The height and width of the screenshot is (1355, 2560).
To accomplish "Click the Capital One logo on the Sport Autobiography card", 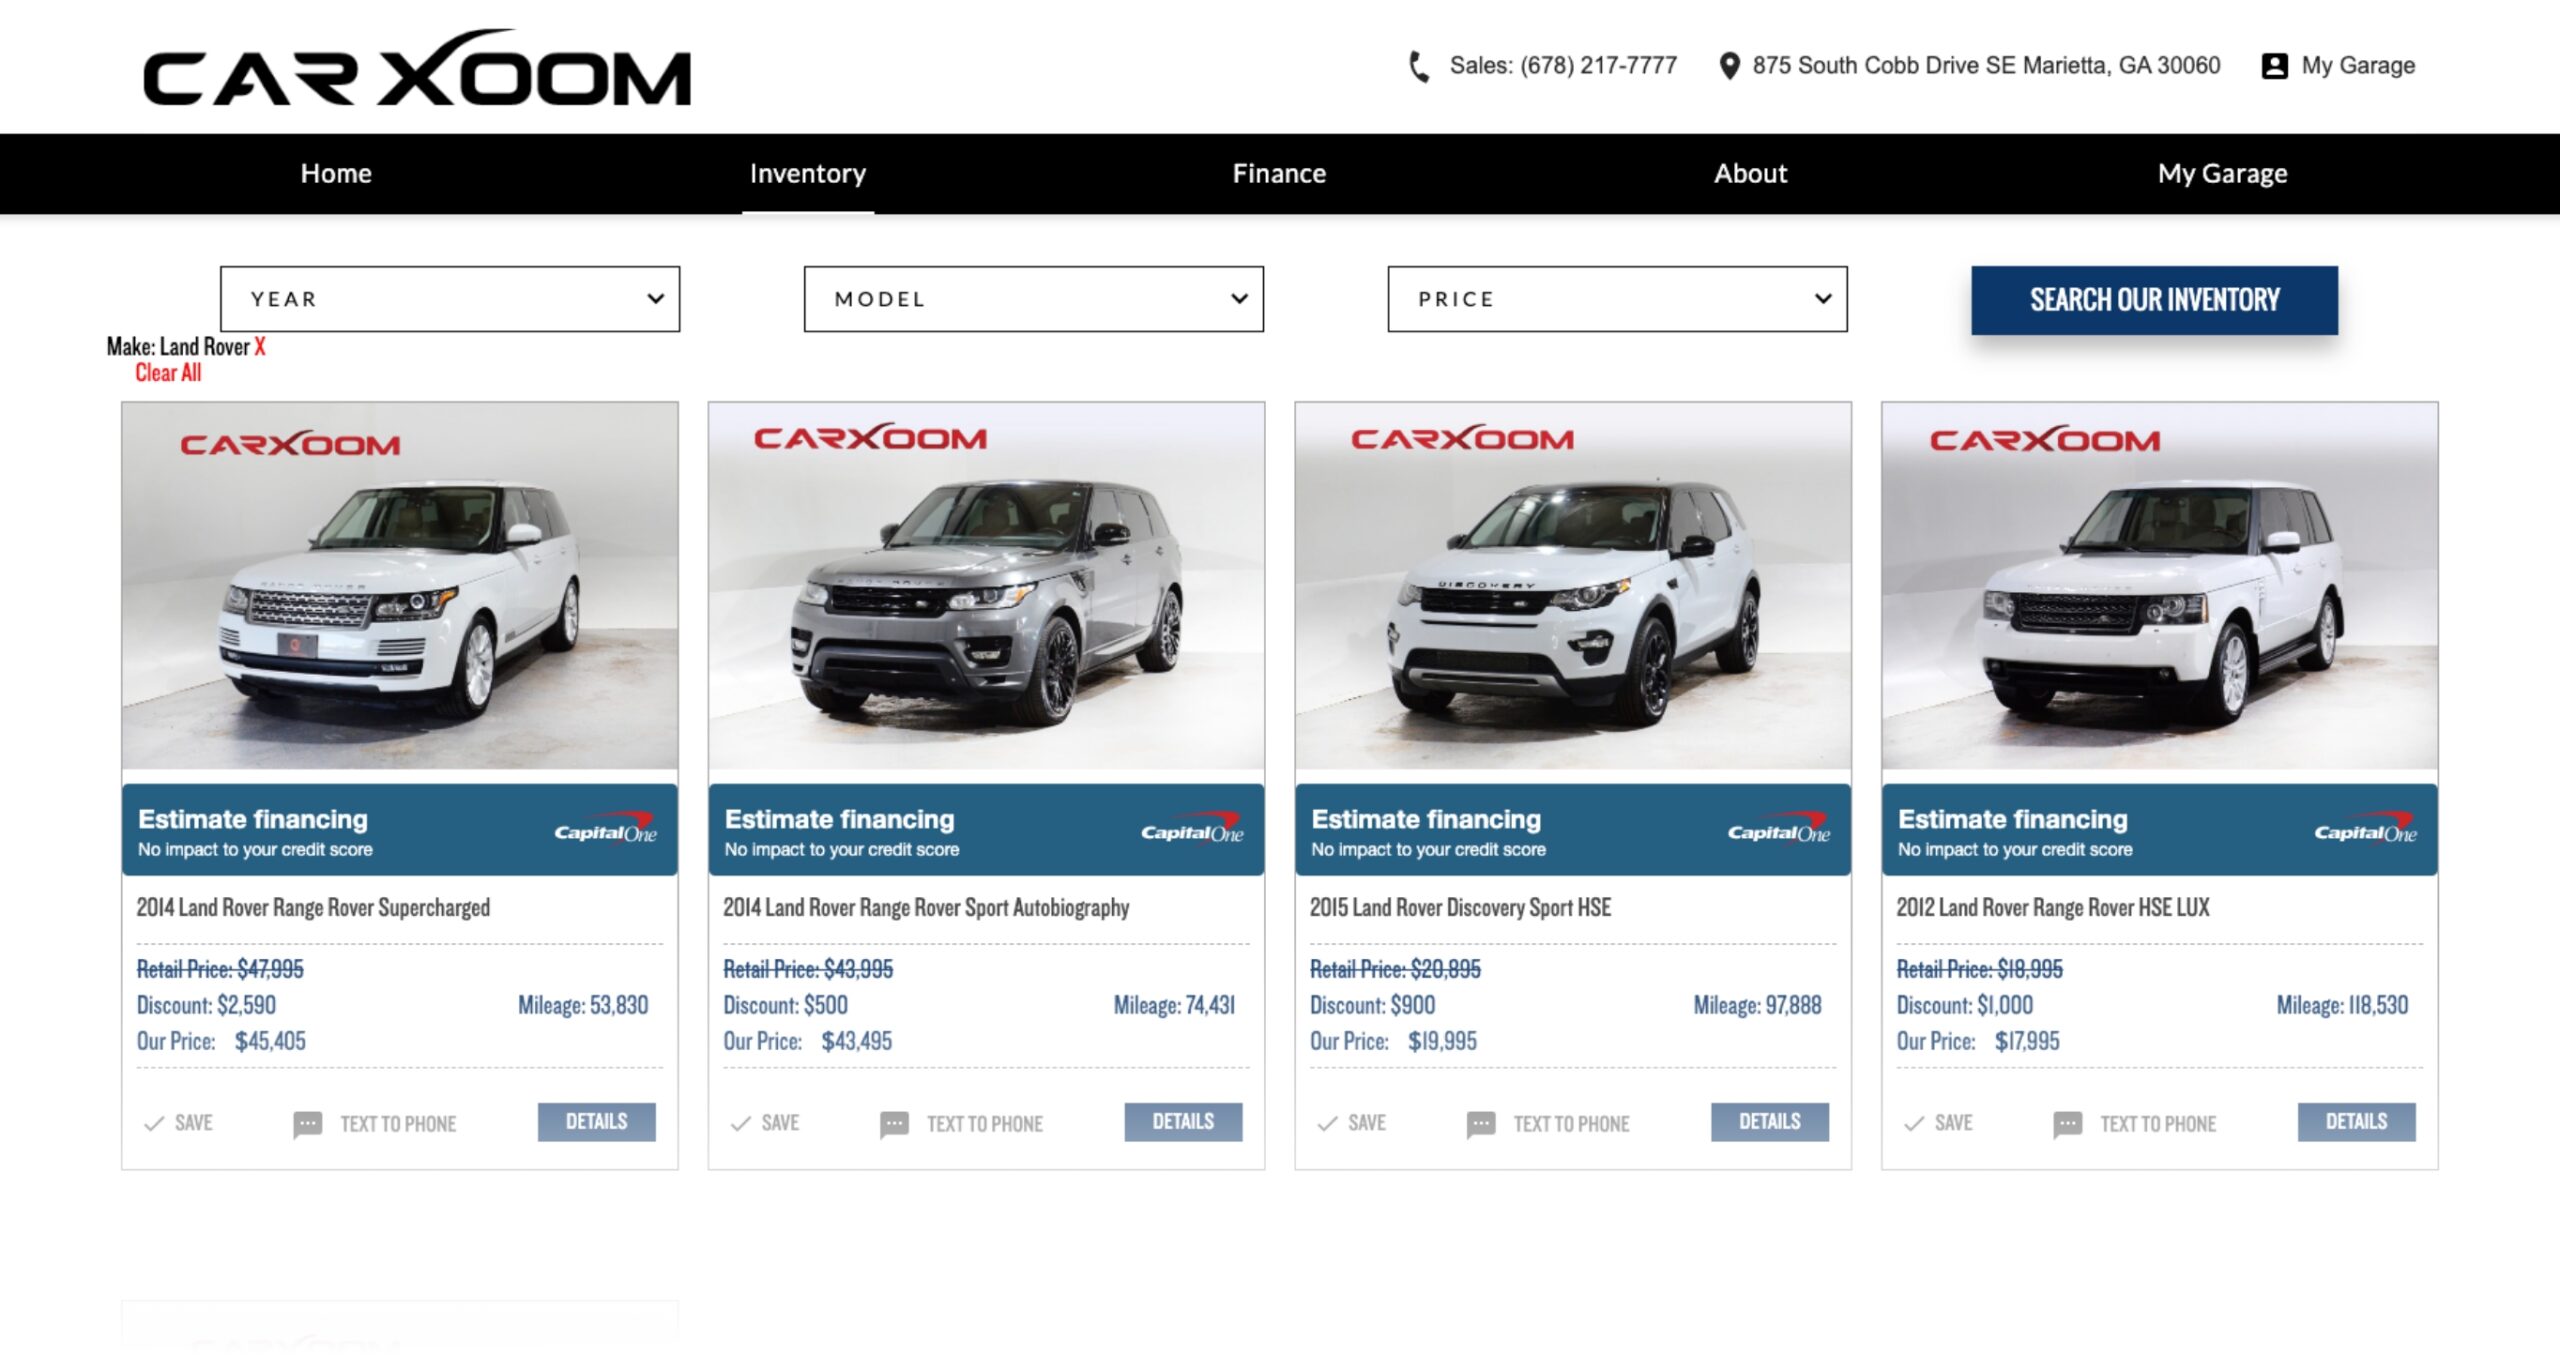I will [1193, 830].
